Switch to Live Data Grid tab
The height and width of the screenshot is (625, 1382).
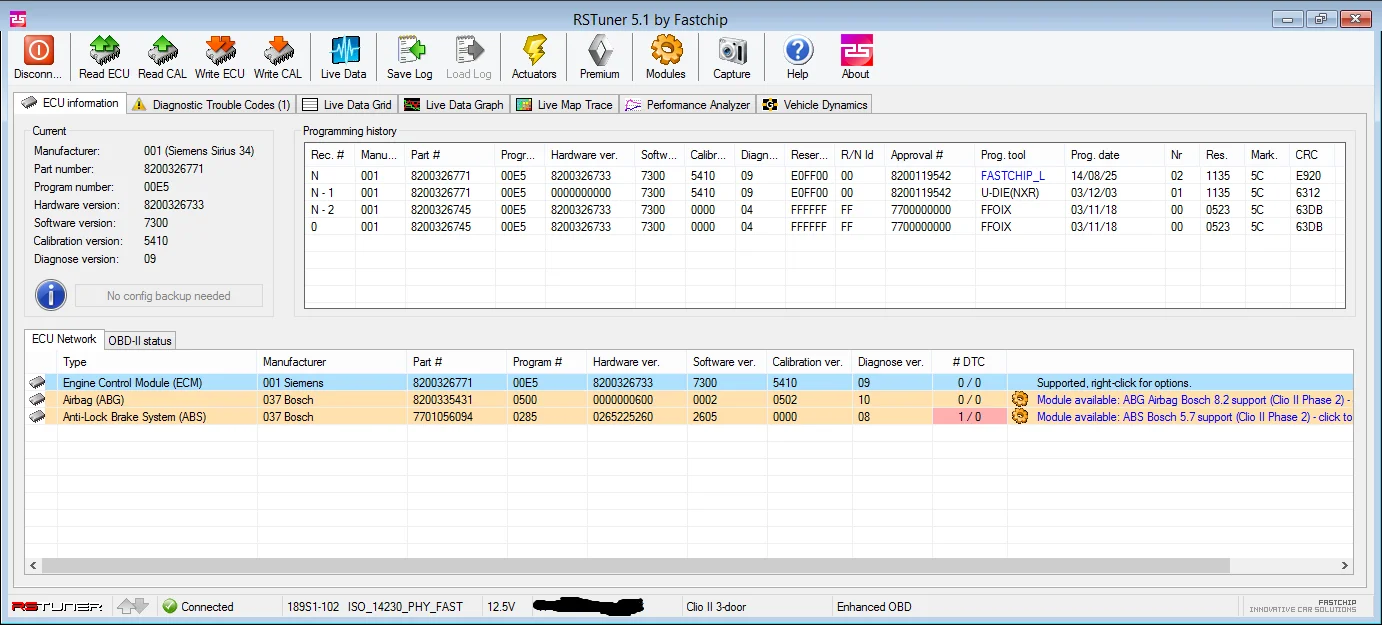(347, 104)
